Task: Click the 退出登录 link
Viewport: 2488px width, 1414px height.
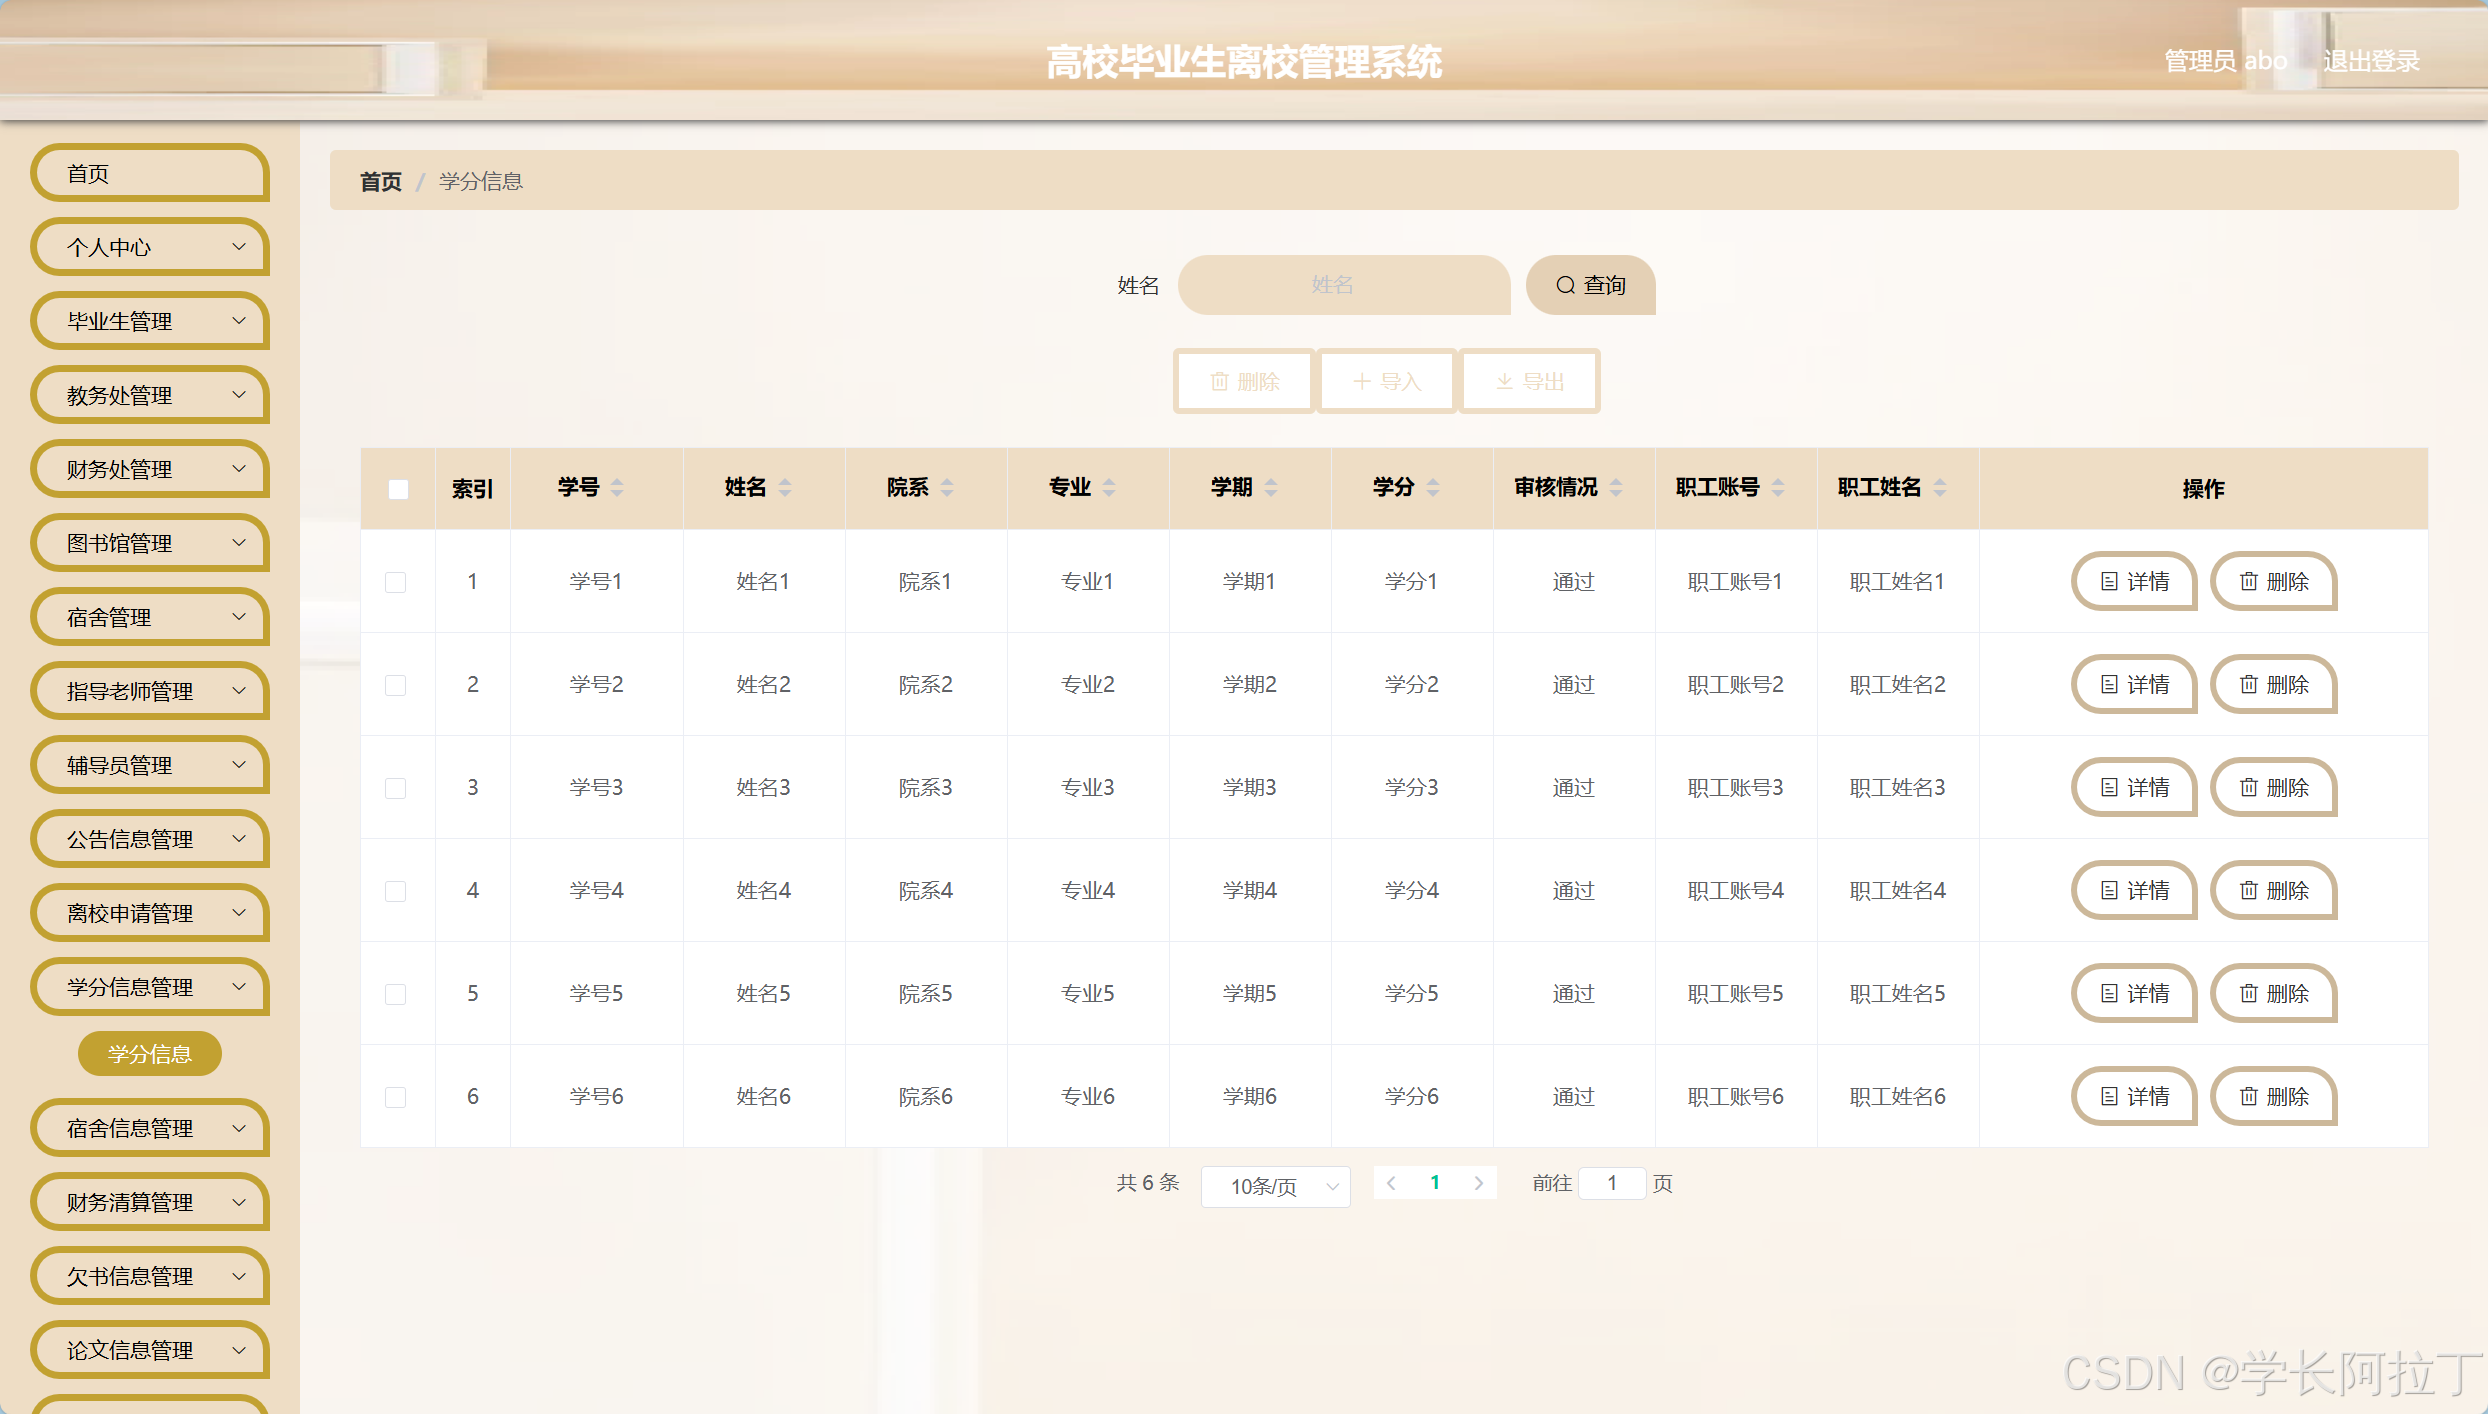Action: [2372, 60]
